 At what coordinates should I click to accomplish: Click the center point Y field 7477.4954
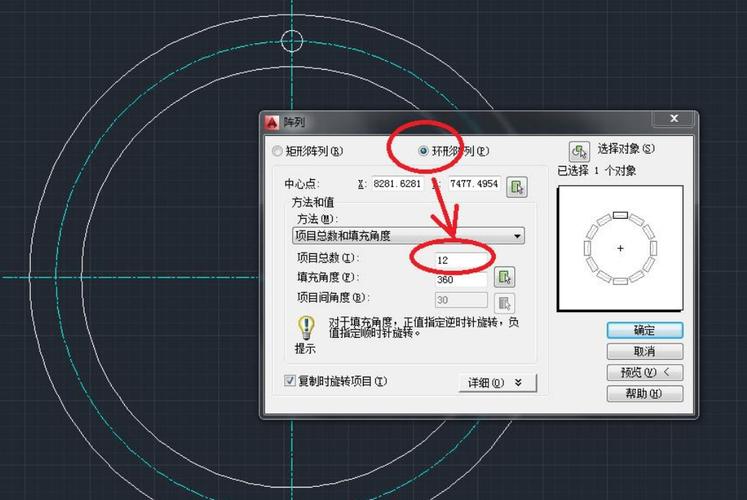click(474, 184)
